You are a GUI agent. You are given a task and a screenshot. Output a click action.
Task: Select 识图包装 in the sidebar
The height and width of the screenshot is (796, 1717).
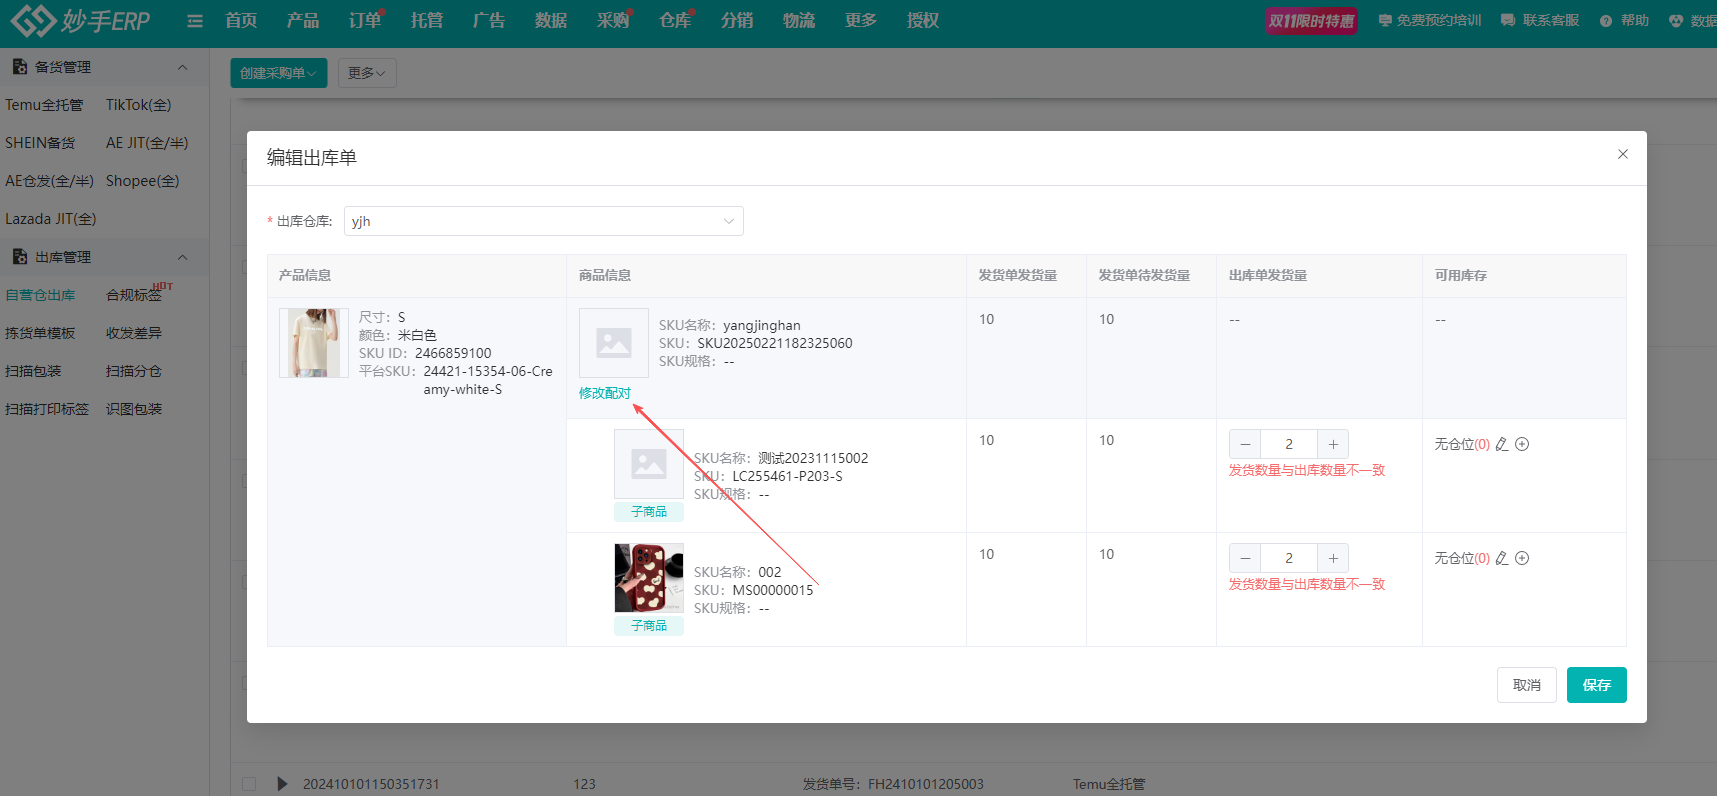(x=134, y=409)
